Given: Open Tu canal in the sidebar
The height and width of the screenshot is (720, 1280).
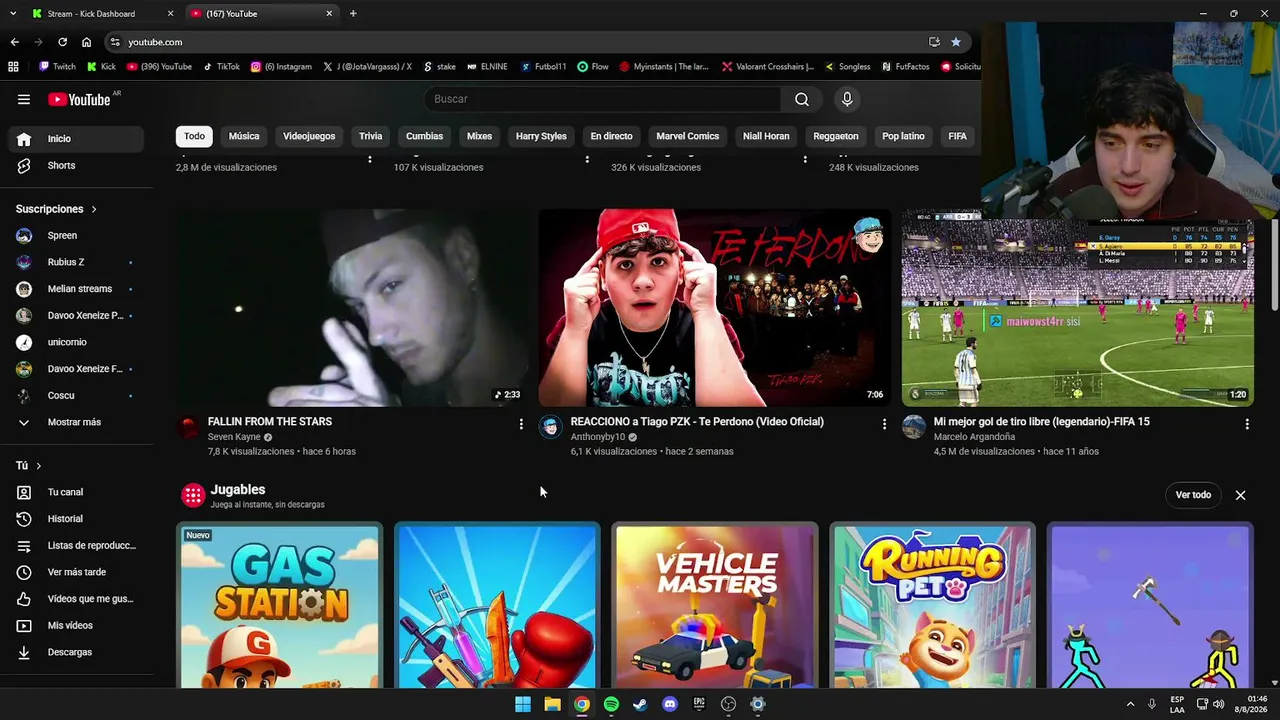Looking at the screenshot, I should click(76, 492).
